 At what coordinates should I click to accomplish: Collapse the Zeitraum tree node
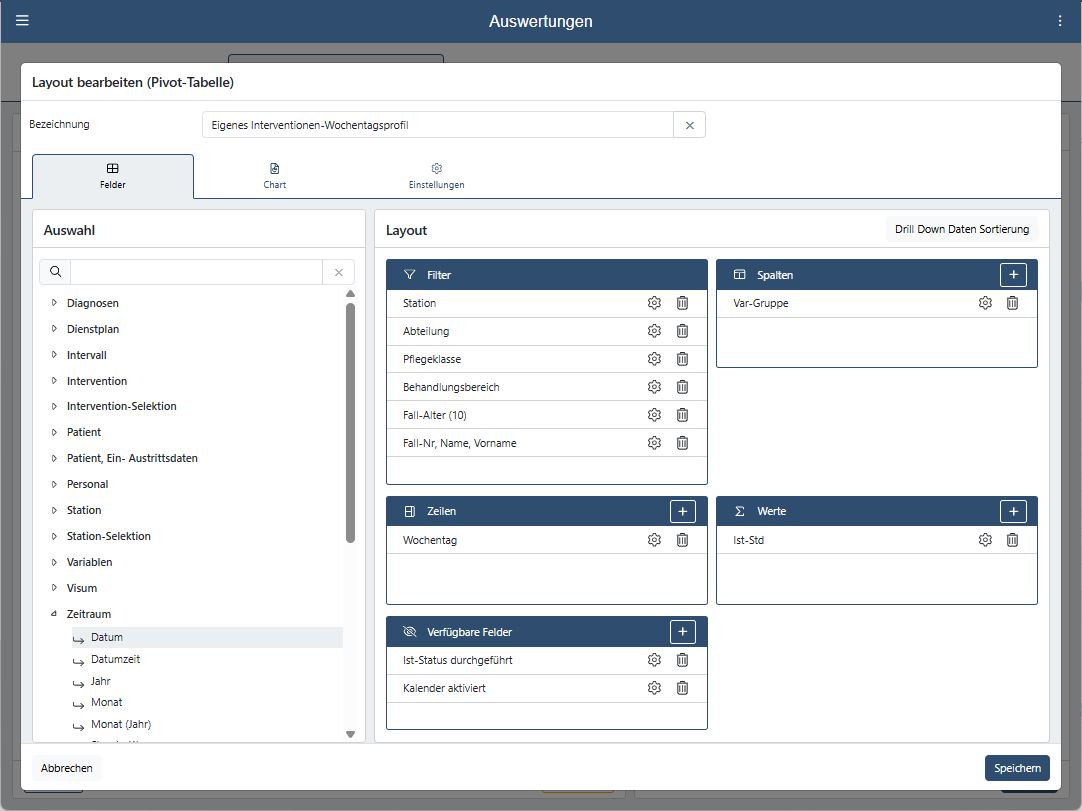54,614
